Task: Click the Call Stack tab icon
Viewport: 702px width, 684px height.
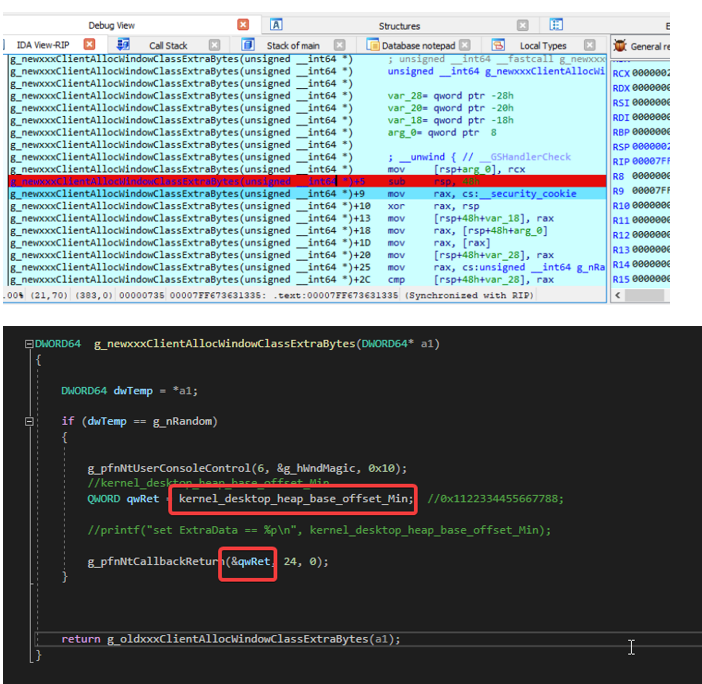Action: pos(123,45)
